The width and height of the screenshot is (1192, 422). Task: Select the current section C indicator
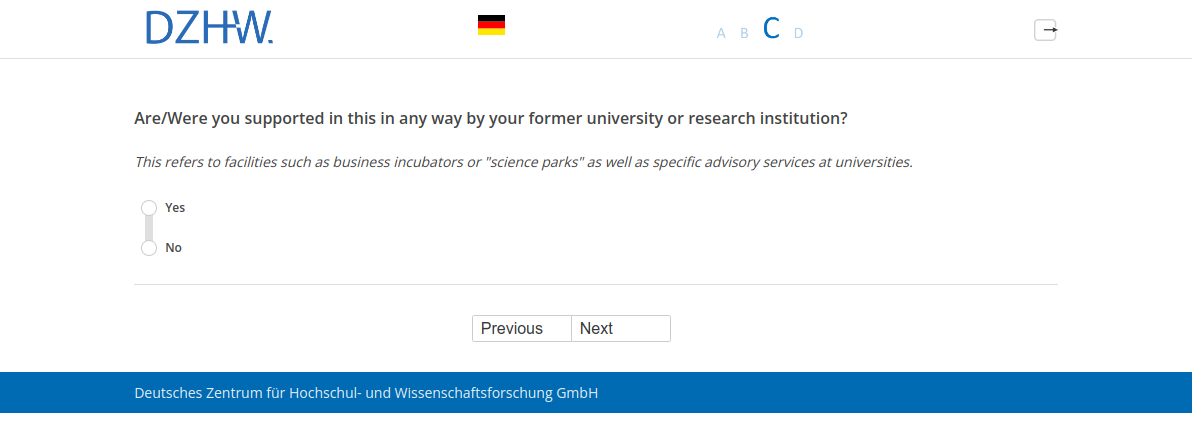coord(771,29)
